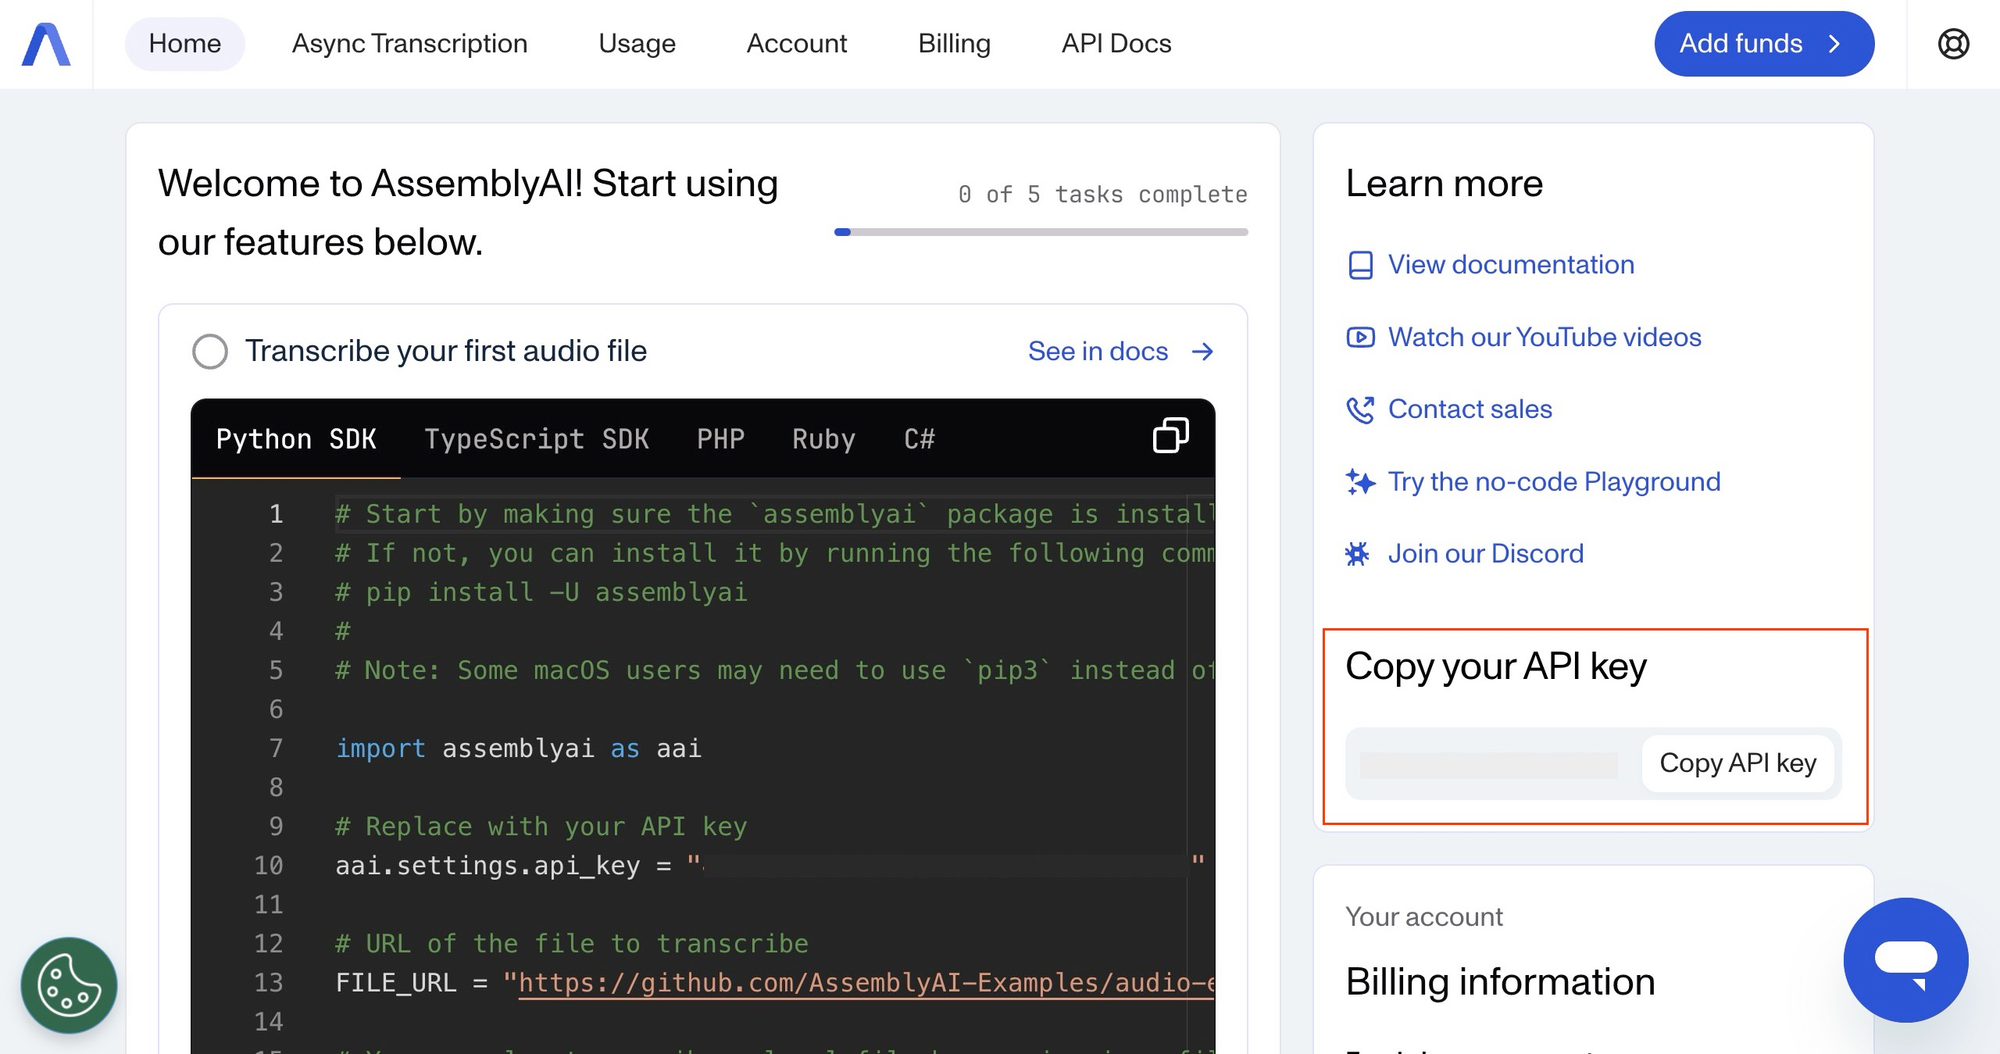This screenshot has height=1054, width=2000.
Task: Open the Account page
Action: [797, 44]
